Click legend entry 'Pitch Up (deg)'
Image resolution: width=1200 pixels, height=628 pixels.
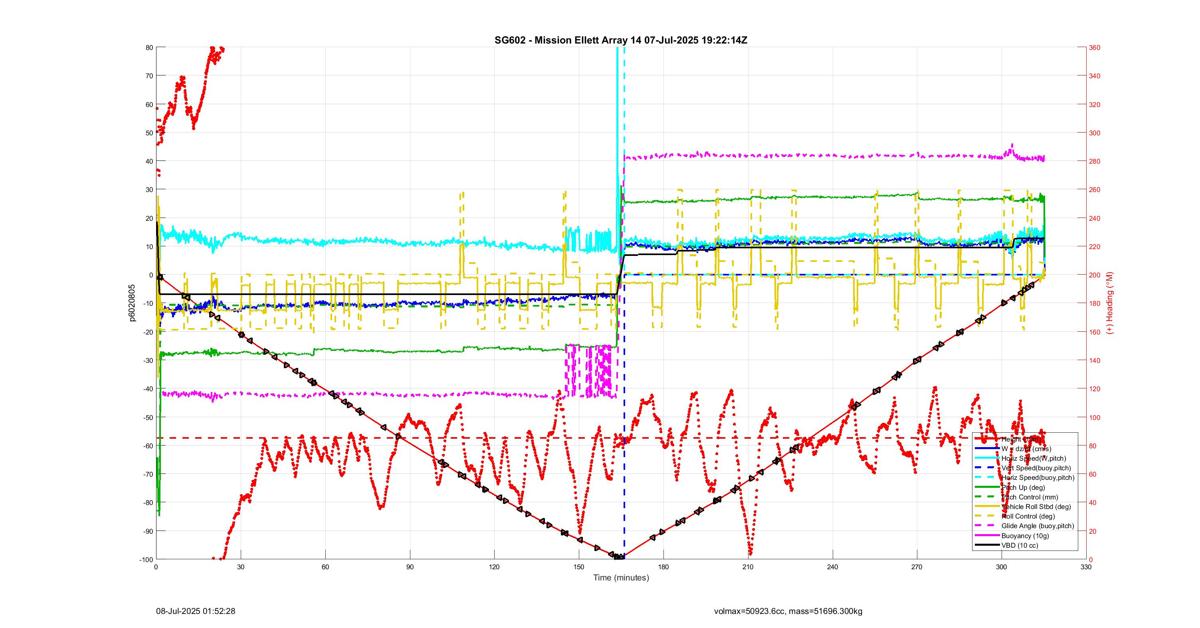tap(1023, 487)
